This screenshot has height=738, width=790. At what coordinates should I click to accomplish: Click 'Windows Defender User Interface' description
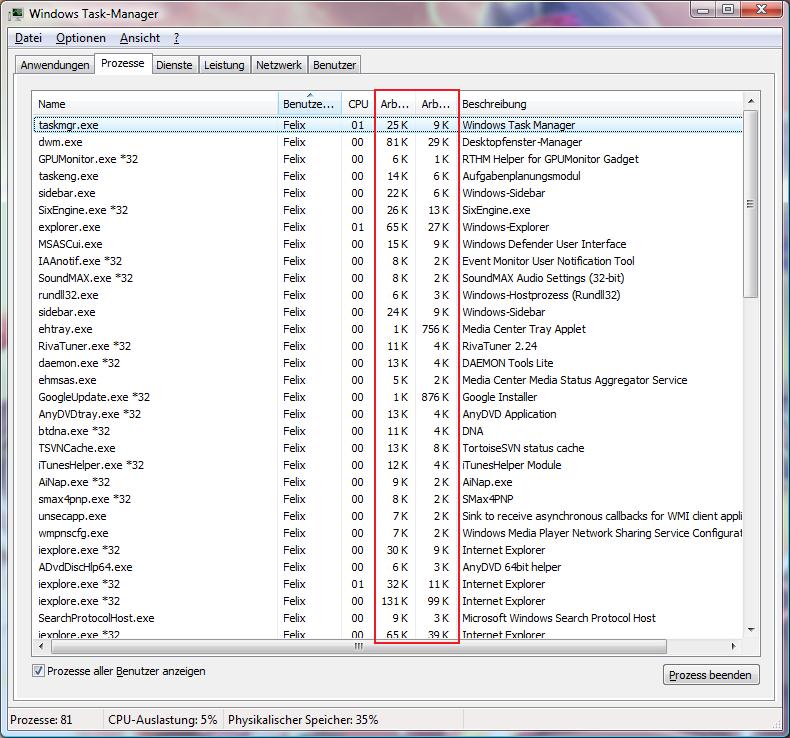(544, 244)
